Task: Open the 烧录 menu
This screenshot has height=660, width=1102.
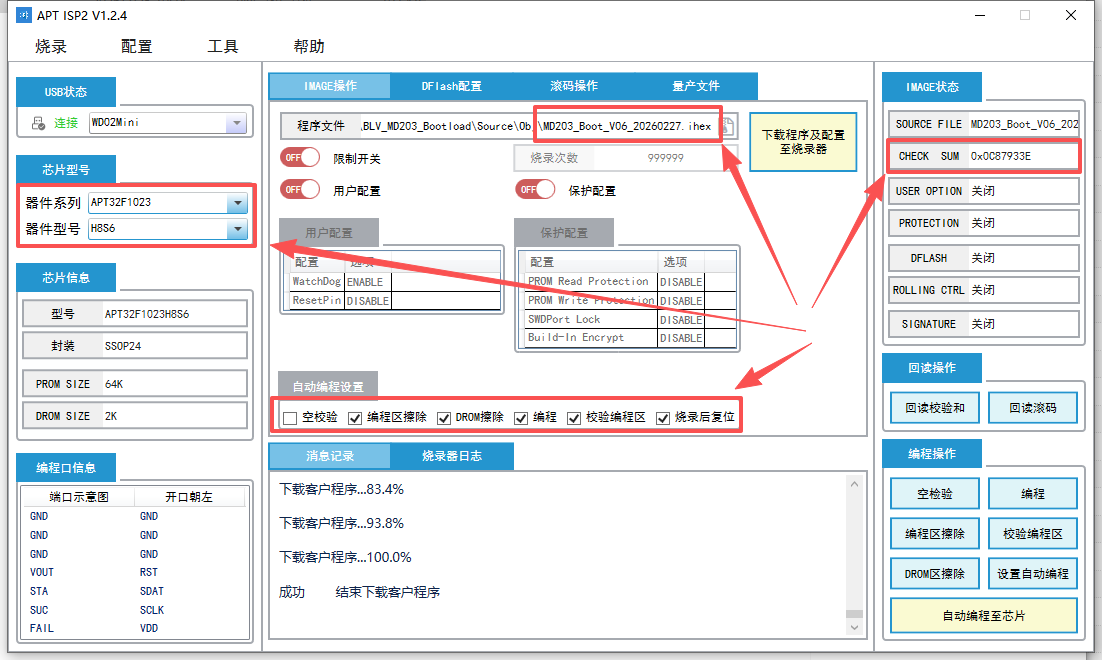Action: tap(51, 47)
